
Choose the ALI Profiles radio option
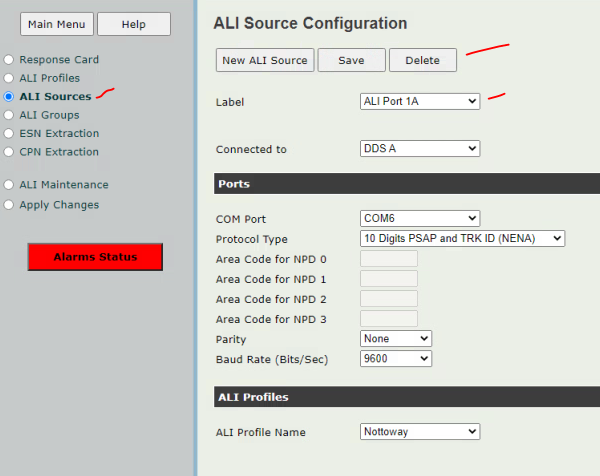pyautogui.click(x=8, y=78)
